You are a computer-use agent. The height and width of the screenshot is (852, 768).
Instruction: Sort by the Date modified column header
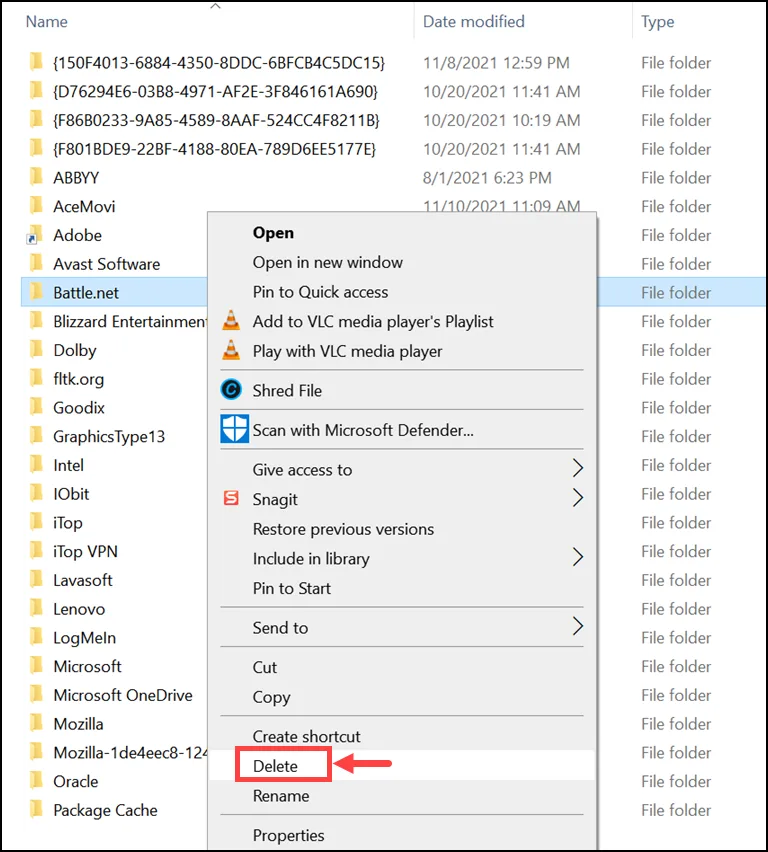pos(473,21)
